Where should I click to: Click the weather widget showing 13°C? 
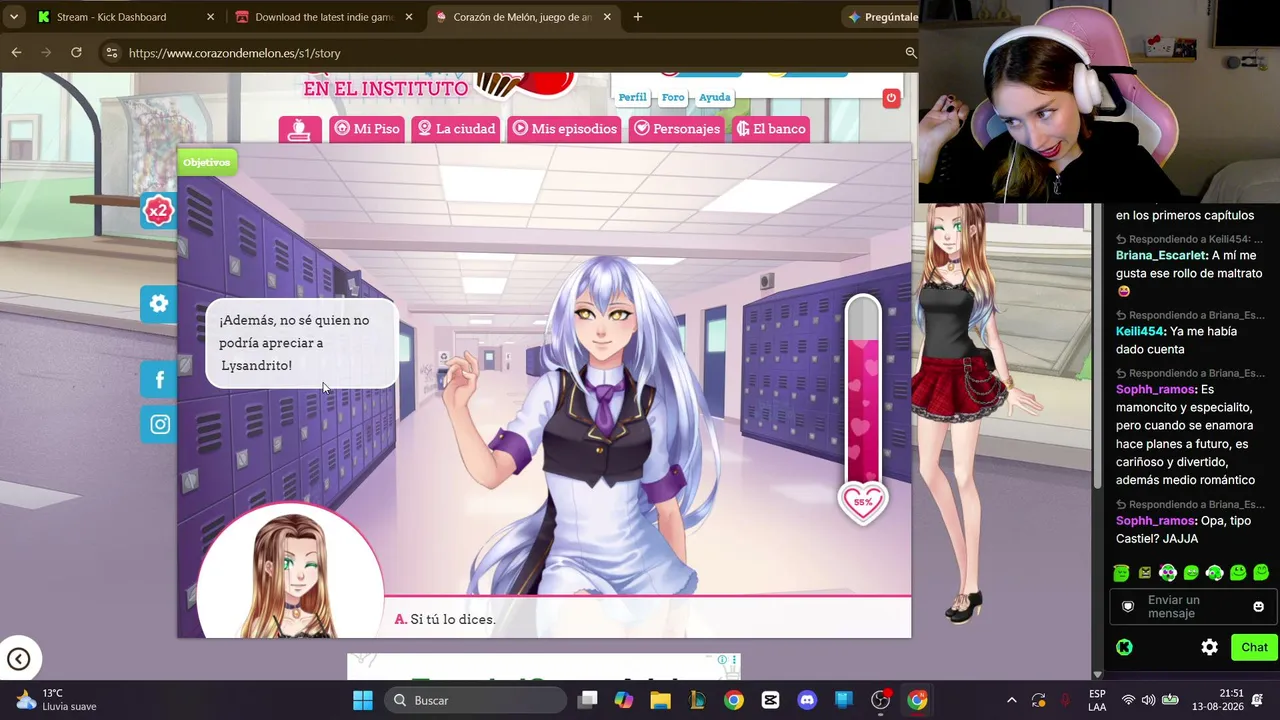point(57,700)
